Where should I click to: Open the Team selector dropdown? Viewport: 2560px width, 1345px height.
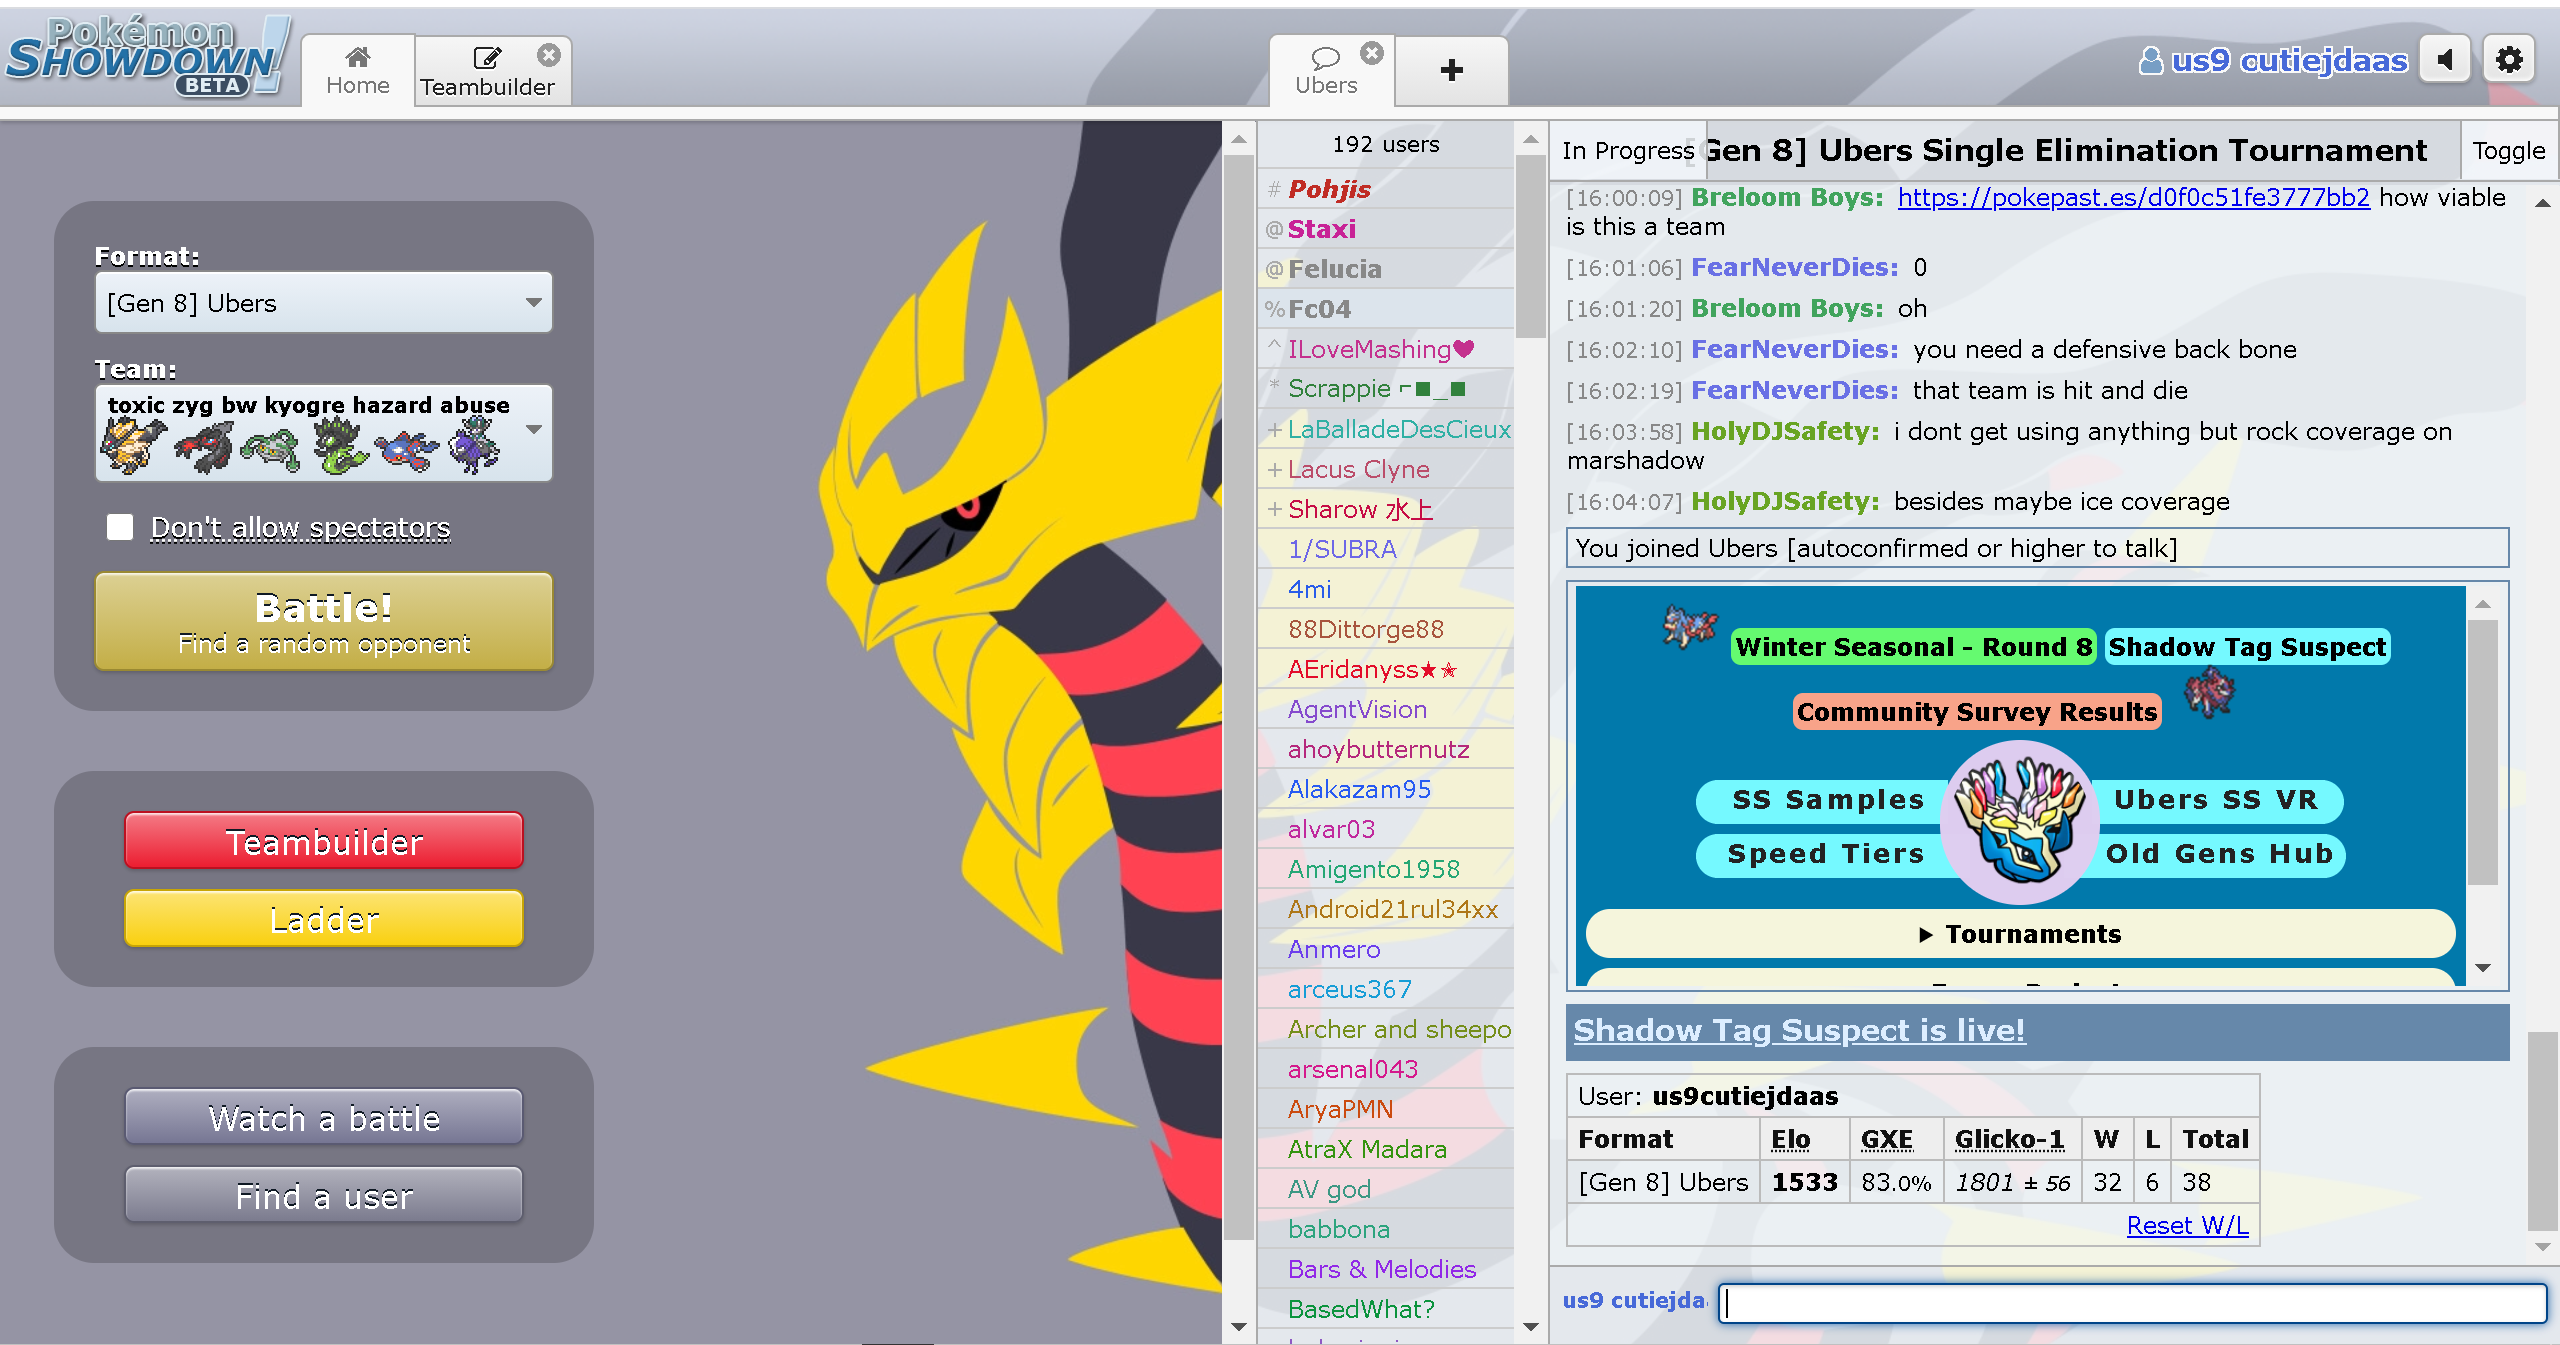[x=323, y=432]
